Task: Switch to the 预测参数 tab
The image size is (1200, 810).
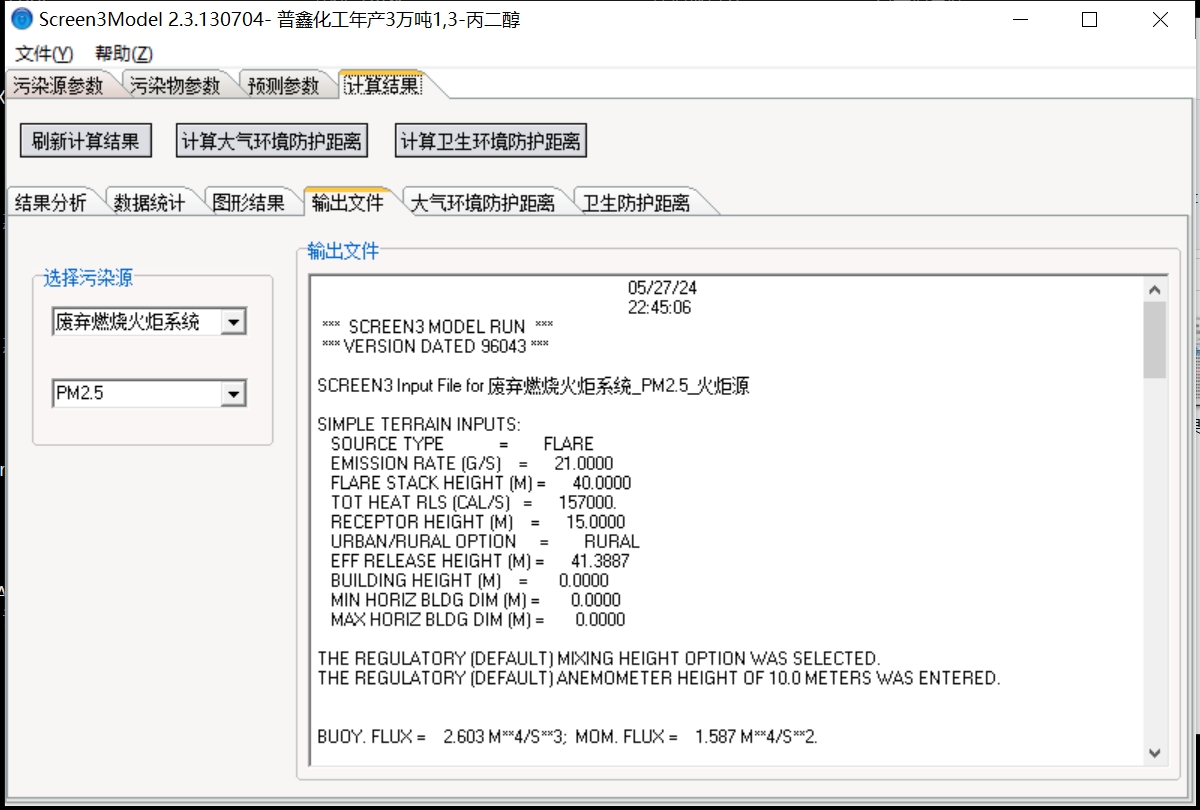Action: [284, 86]
